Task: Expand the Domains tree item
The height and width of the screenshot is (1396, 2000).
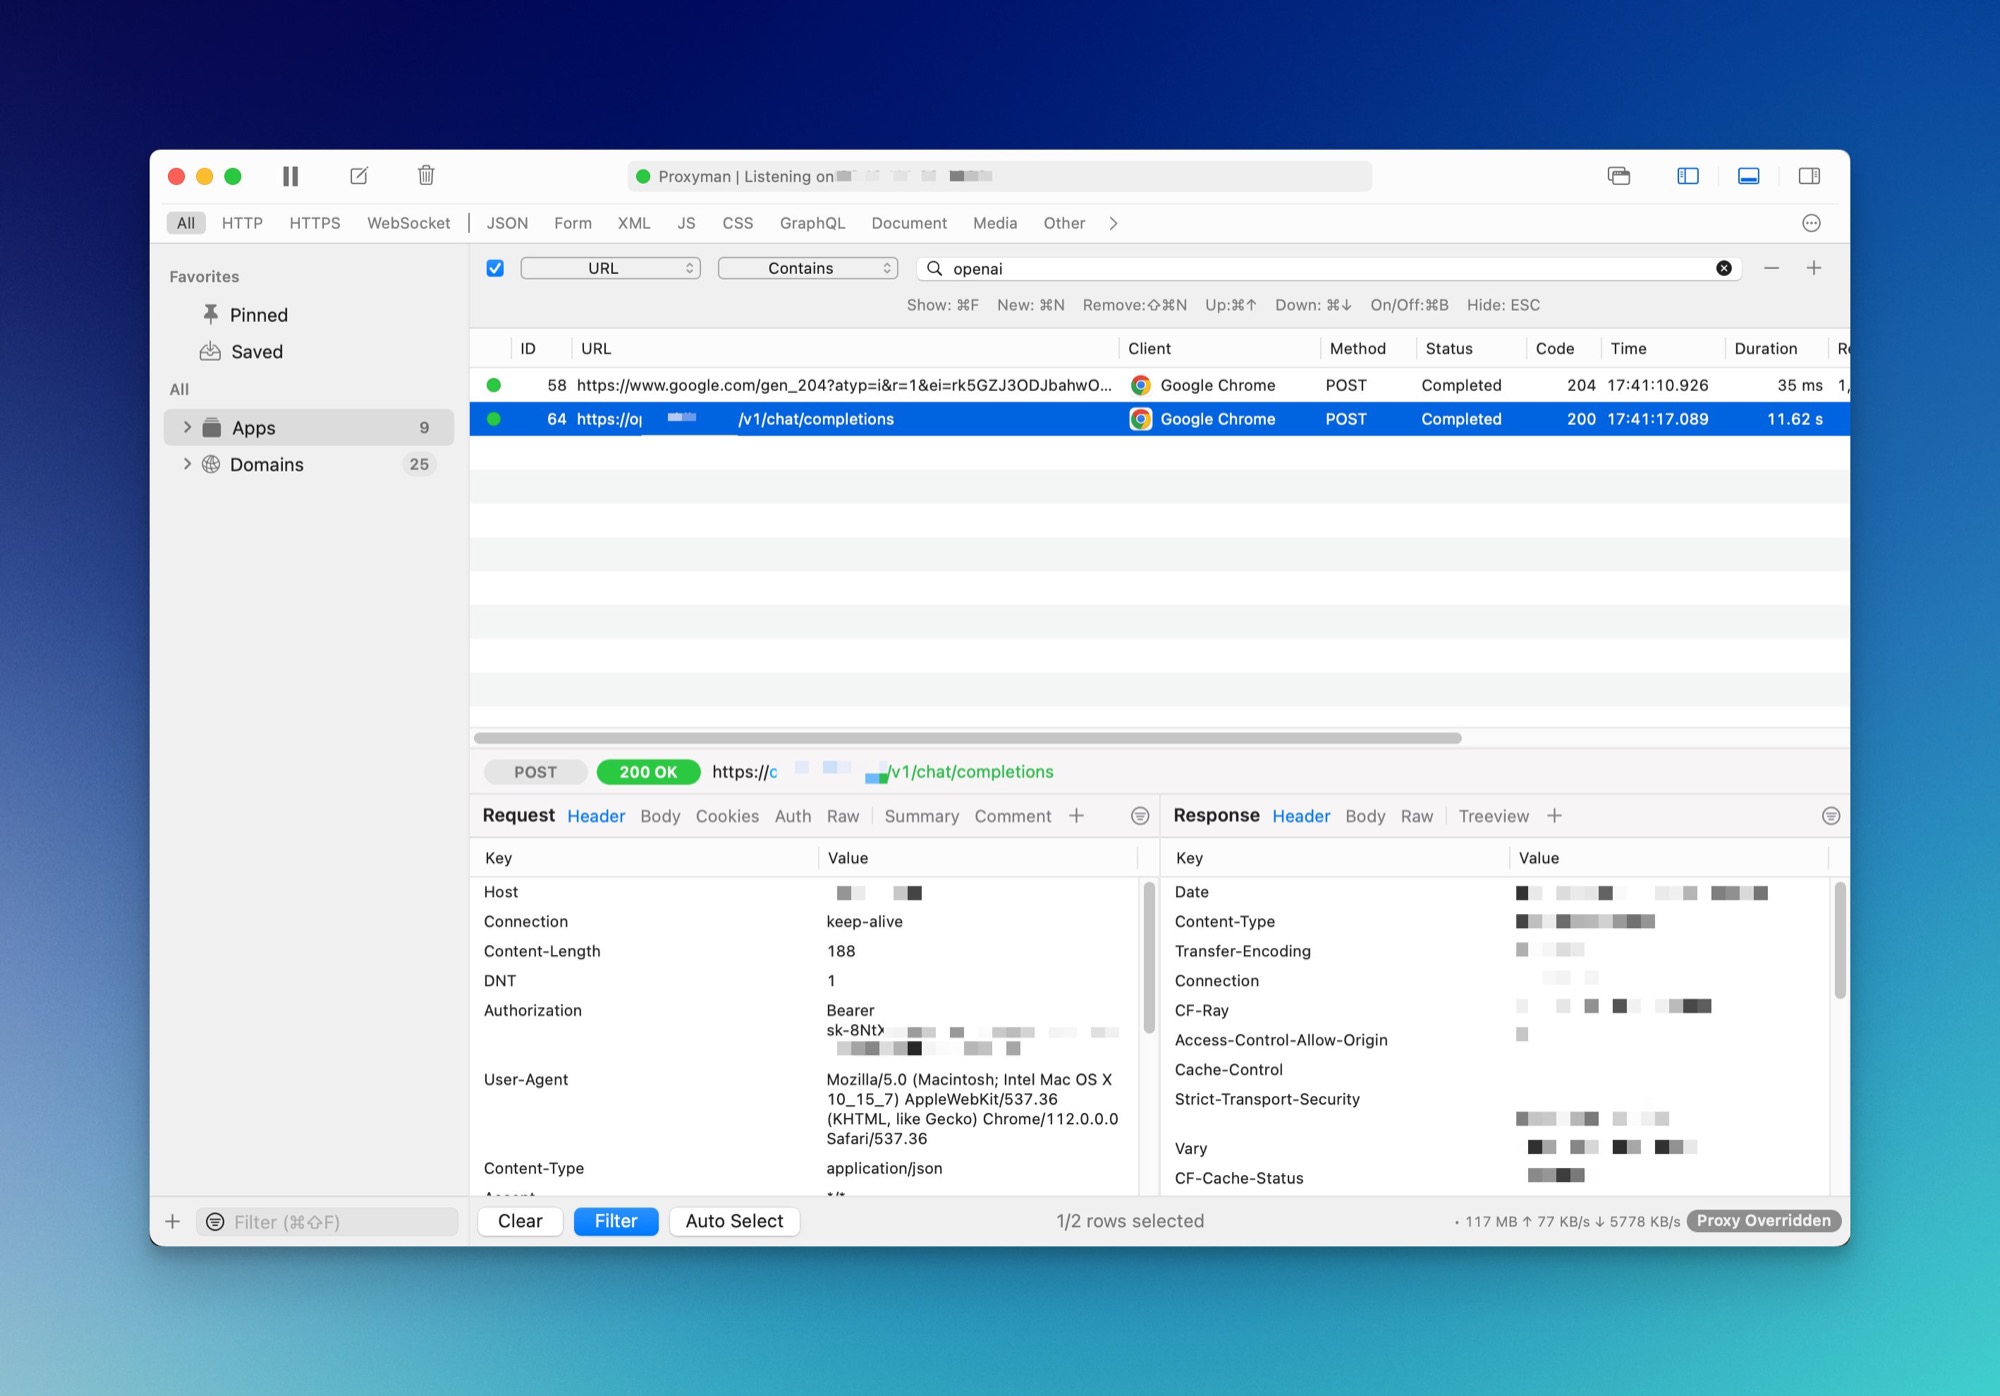Action: coord(187,464)
